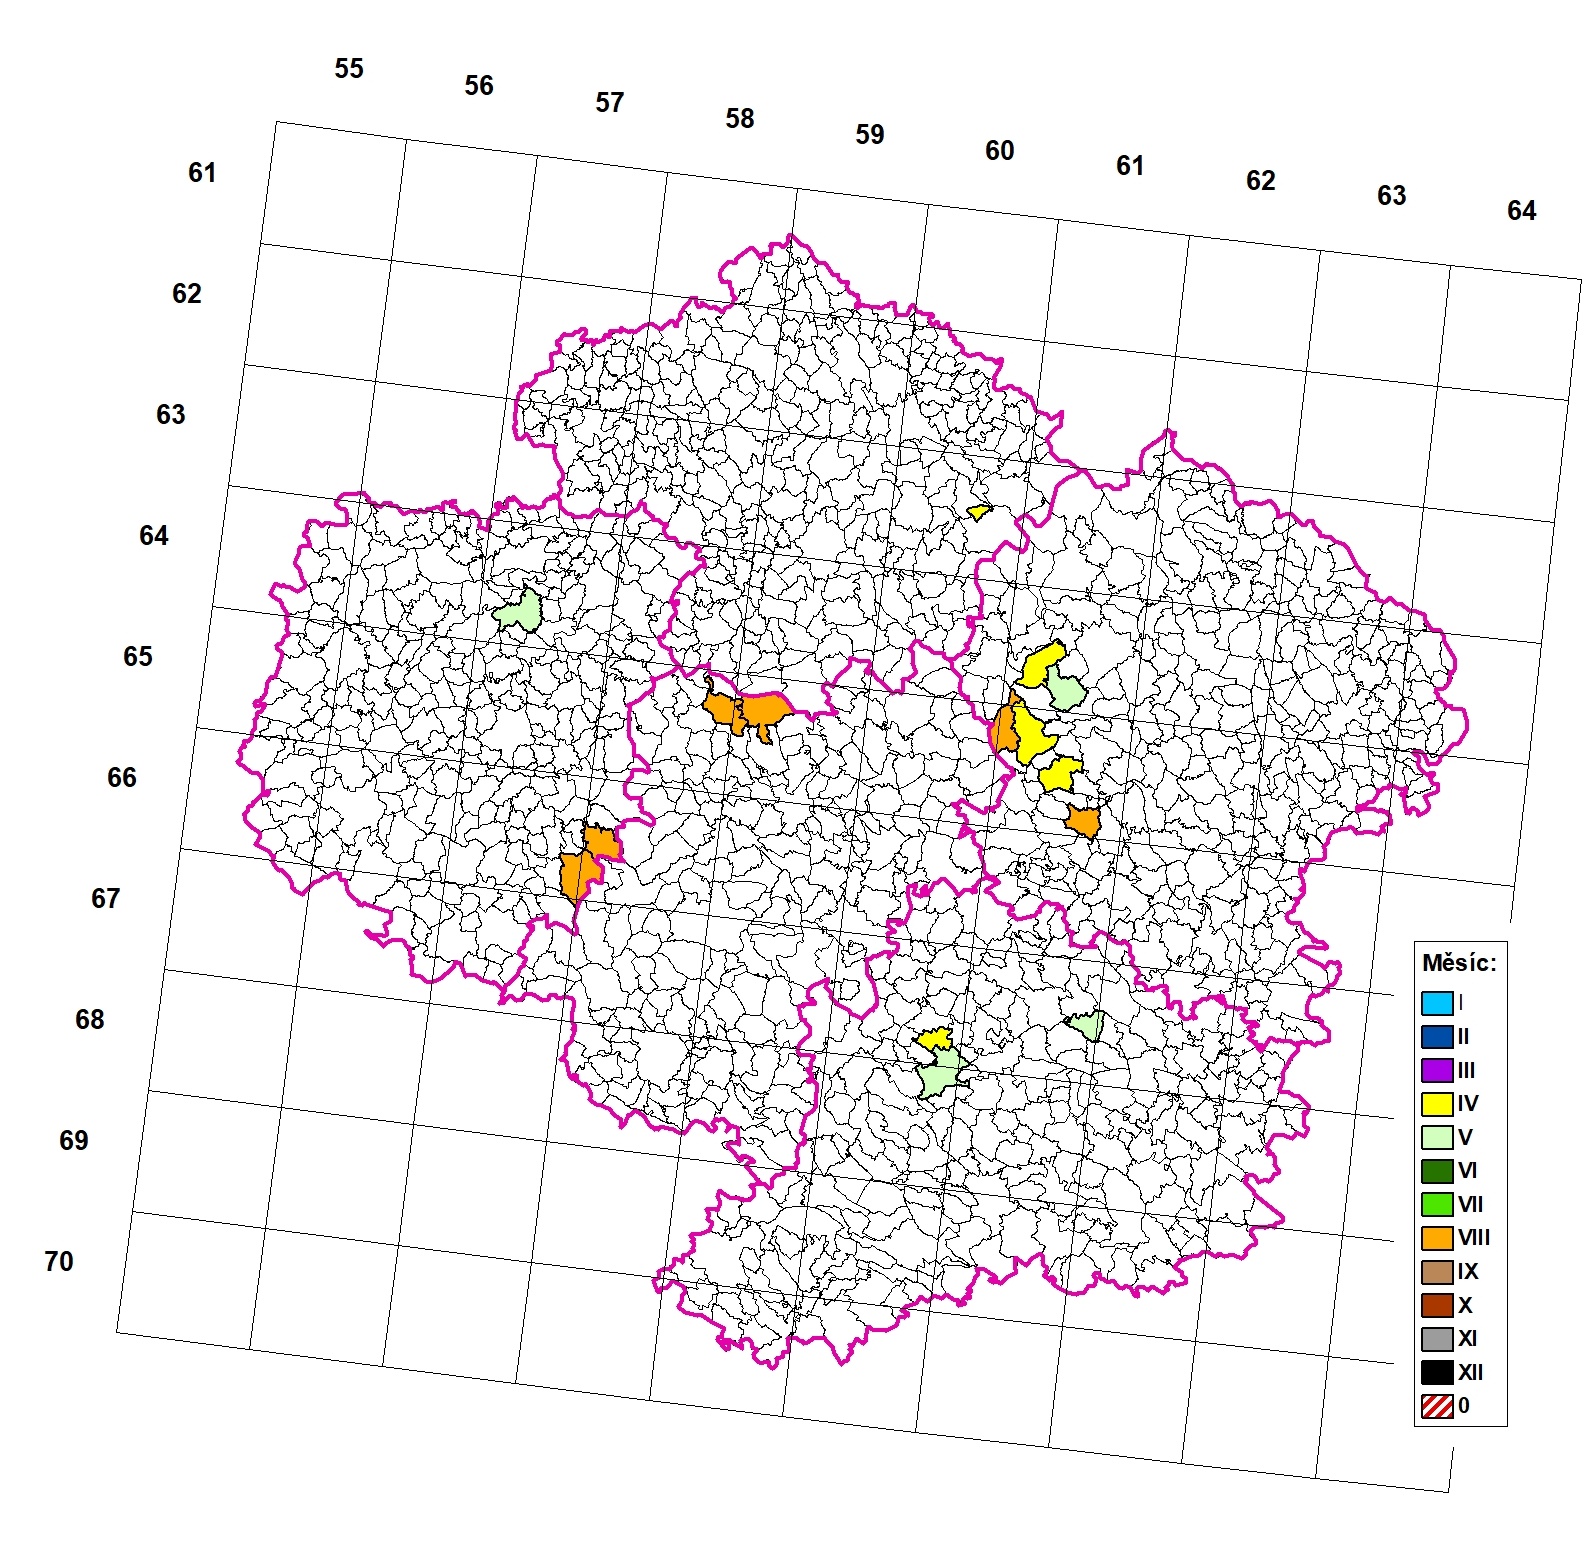Click grid column label 60

point(1000,150)
